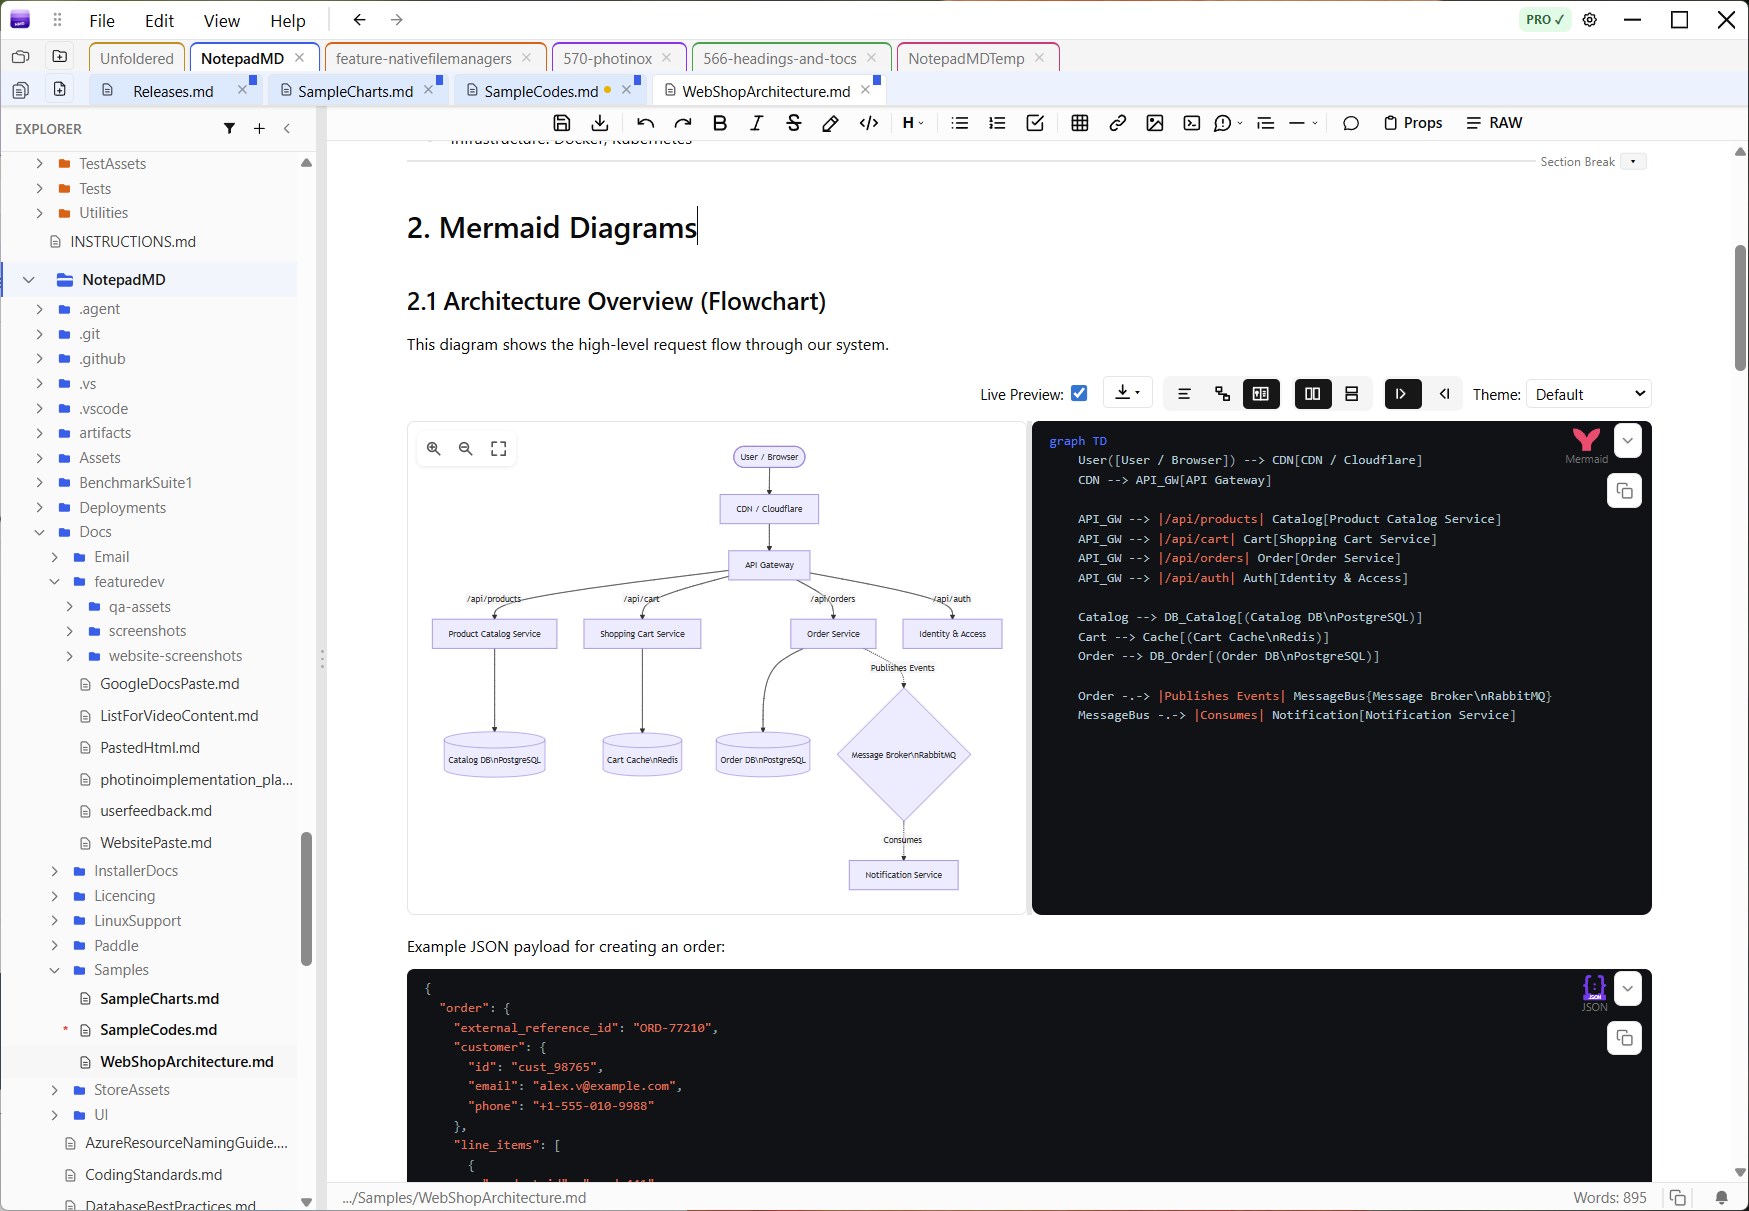Click the Undo arrow icon
The image size is (1749, 1211).
coord(645,123)
